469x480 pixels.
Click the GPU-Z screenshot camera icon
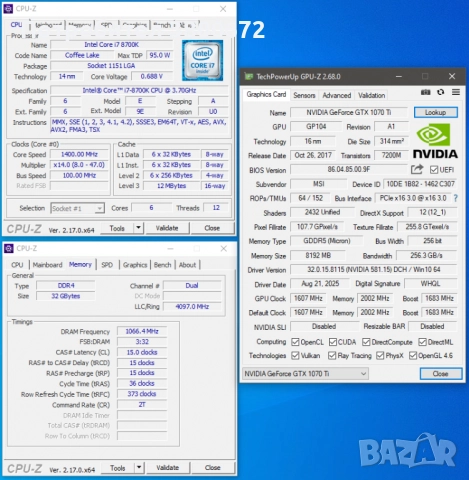[x=425, y=92]
